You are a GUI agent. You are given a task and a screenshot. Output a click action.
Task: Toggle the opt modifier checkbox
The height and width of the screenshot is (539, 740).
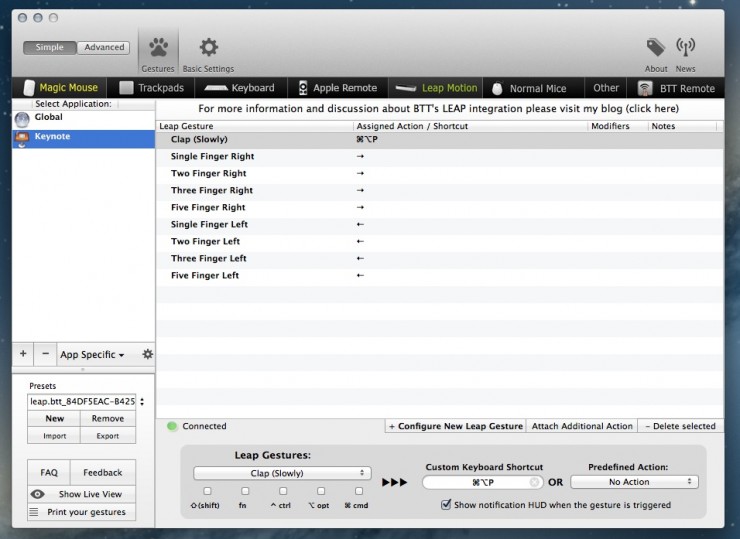tap(321, 491)
